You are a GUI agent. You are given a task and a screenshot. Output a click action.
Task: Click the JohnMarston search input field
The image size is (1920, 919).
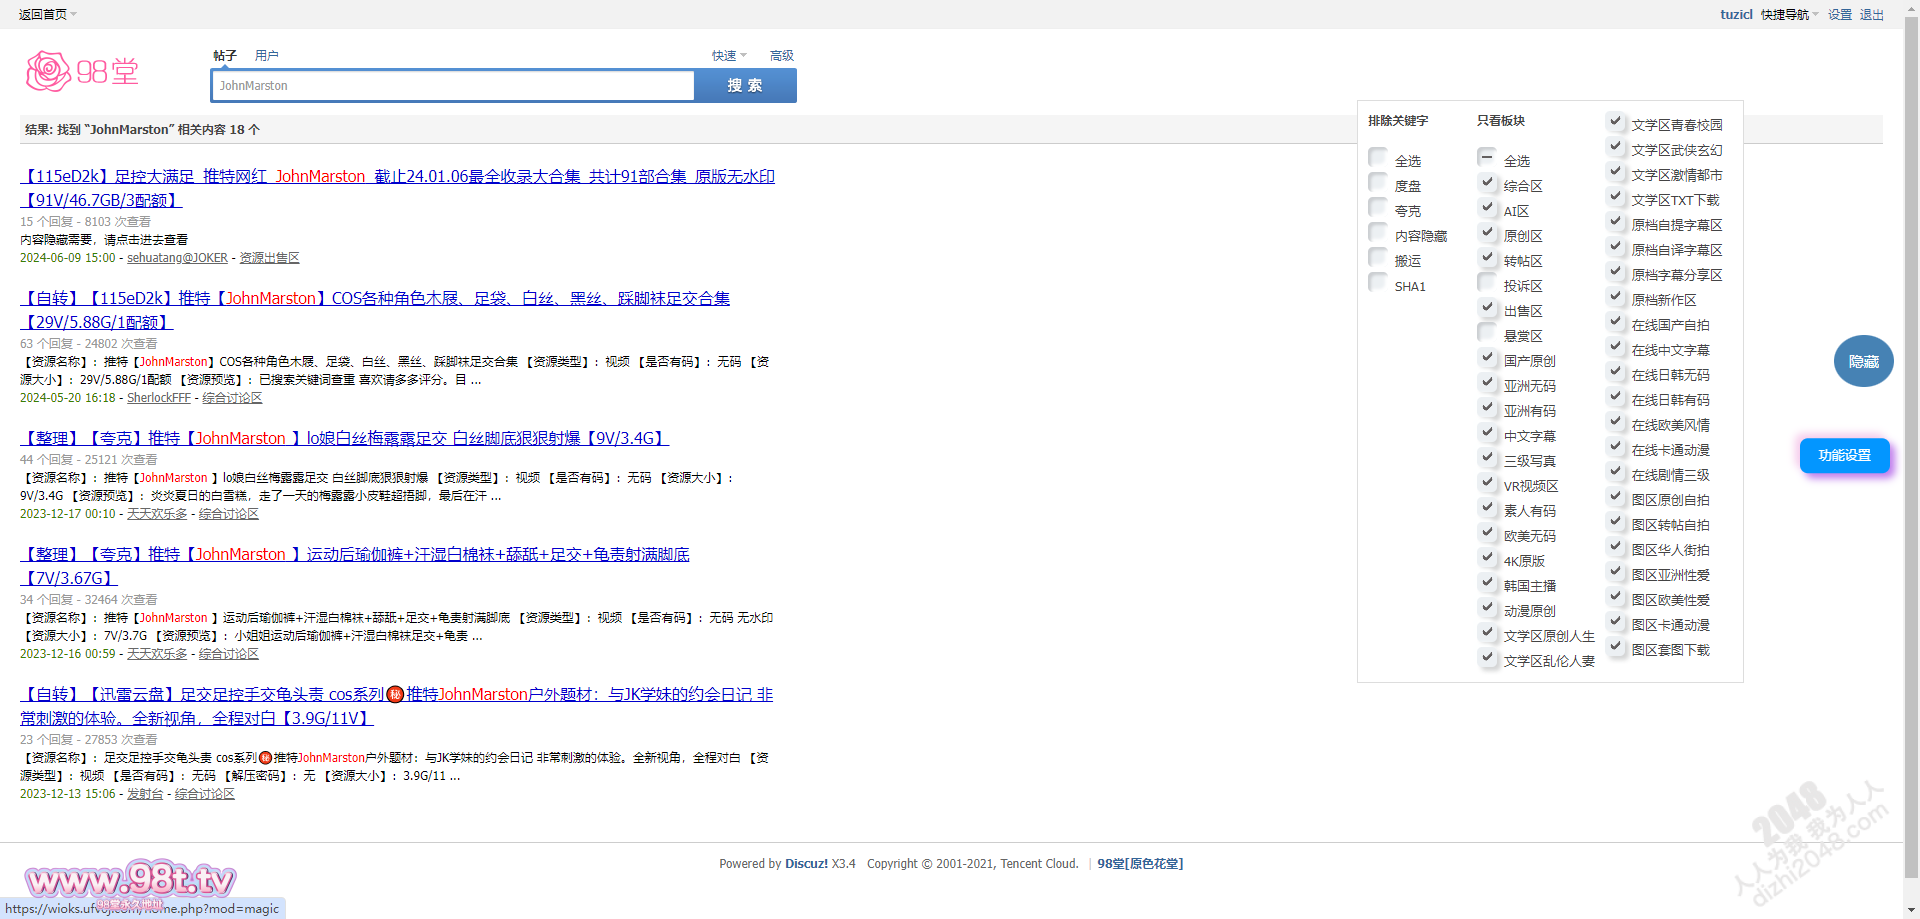pos(452,86)
